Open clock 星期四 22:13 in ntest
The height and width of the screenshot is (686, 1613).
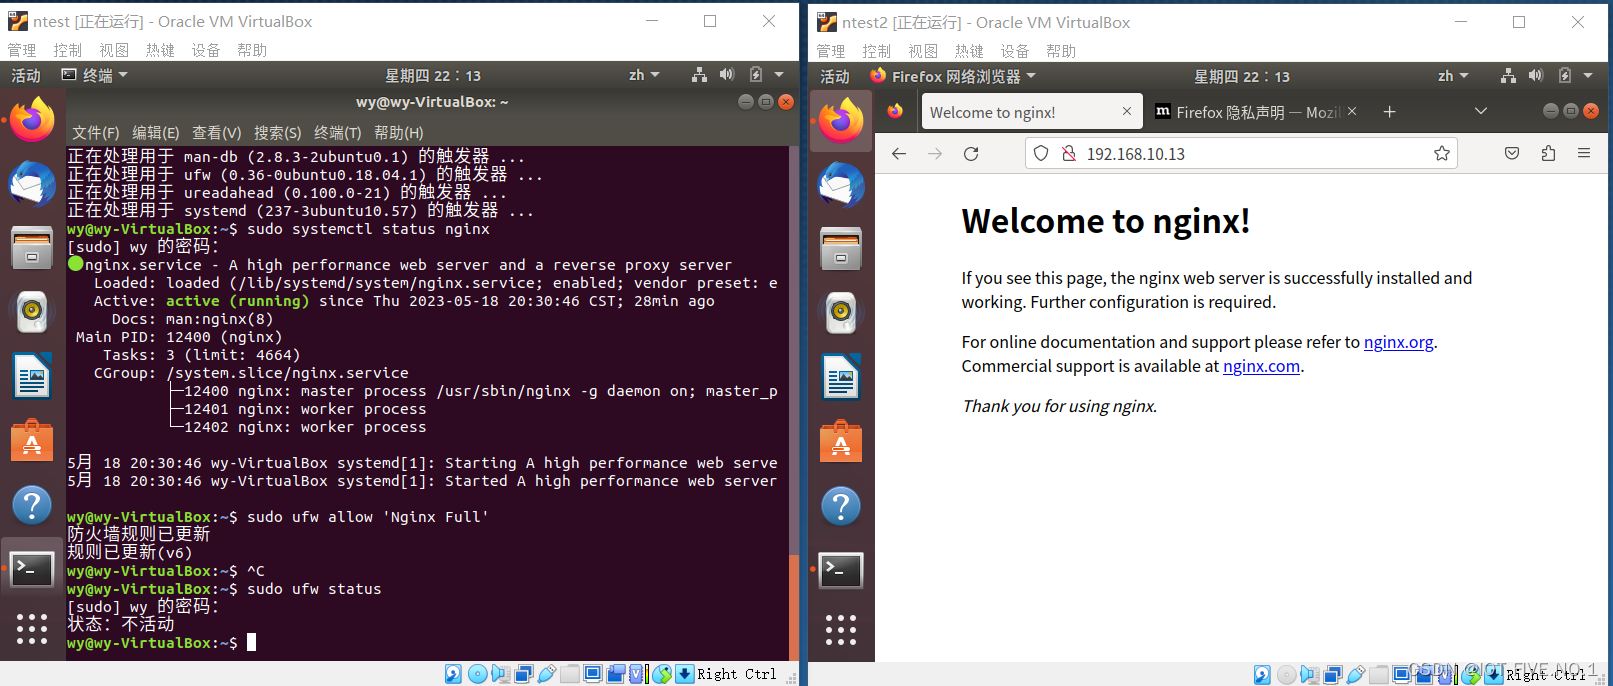(433, 75)
